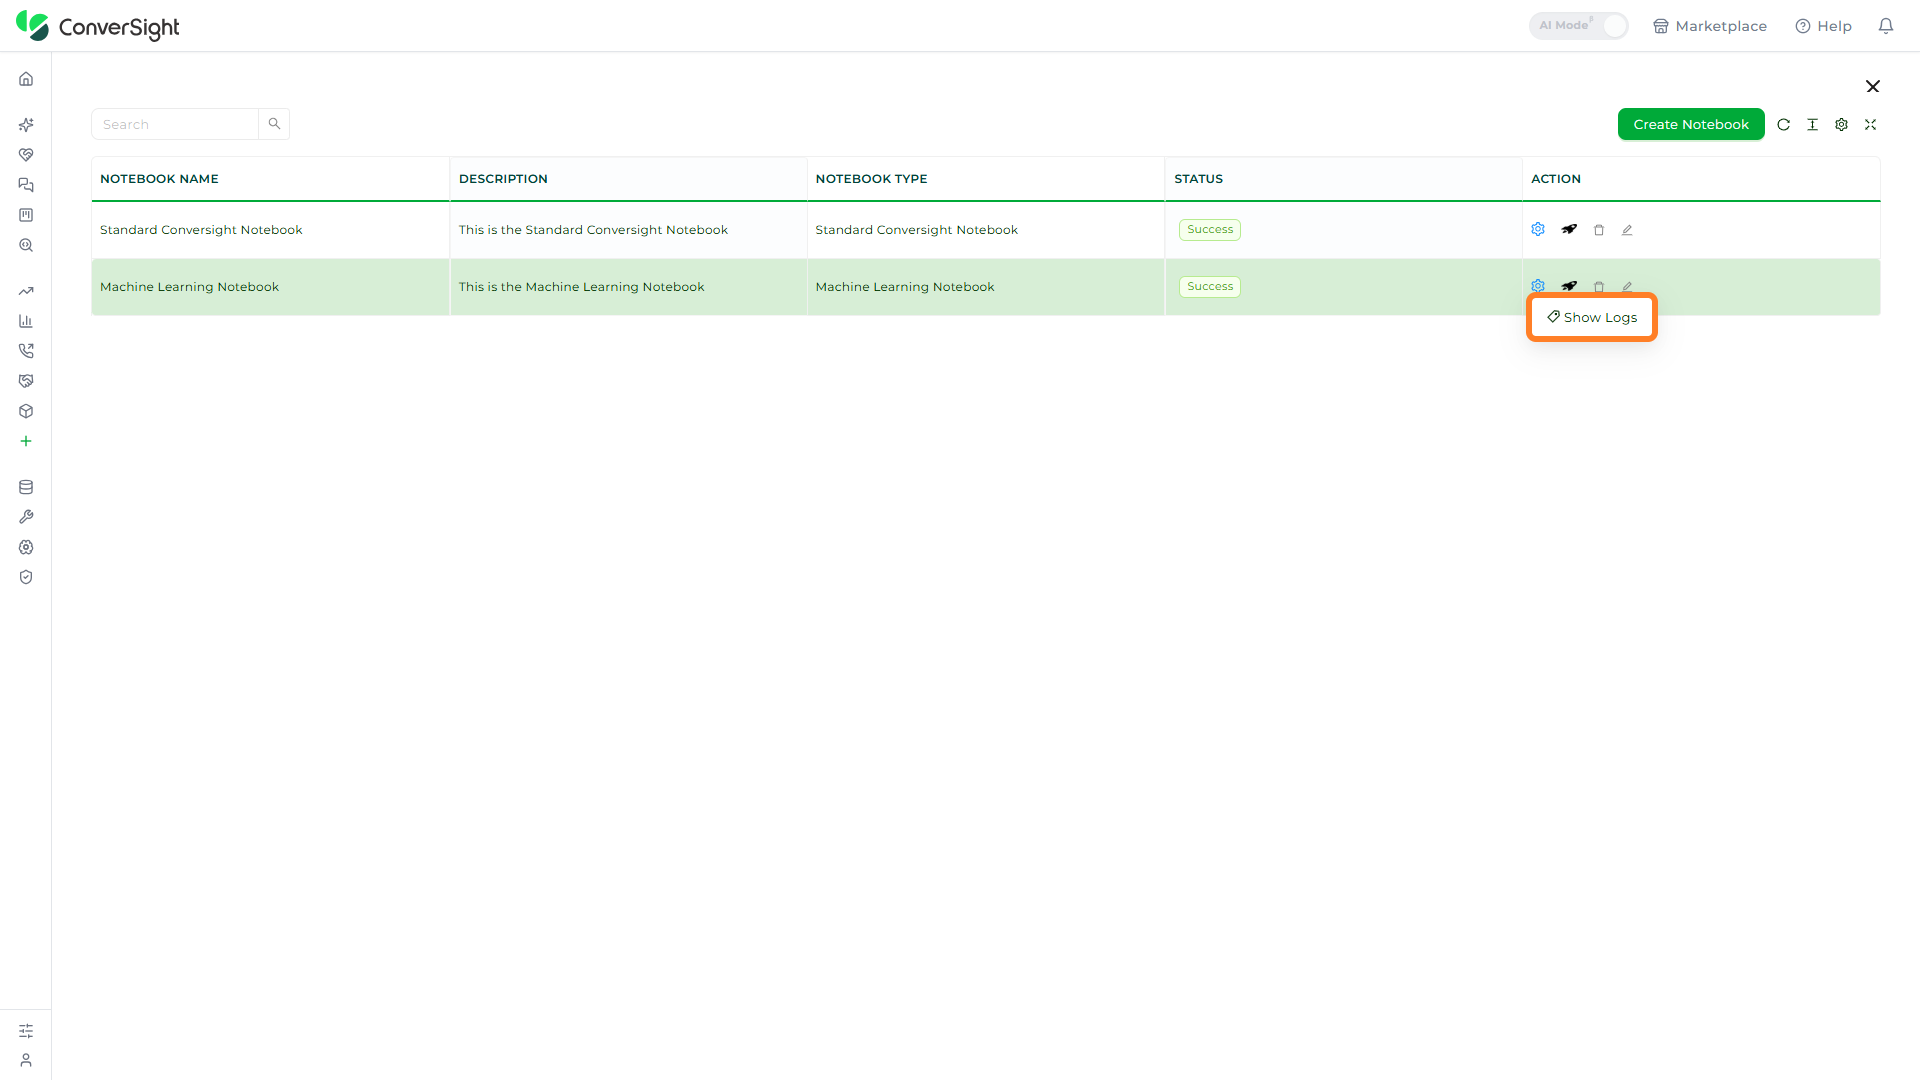Open table settings gear in toolbar
Viewport: 1920px width, 1080px height.
click(x=1841, y=125)
